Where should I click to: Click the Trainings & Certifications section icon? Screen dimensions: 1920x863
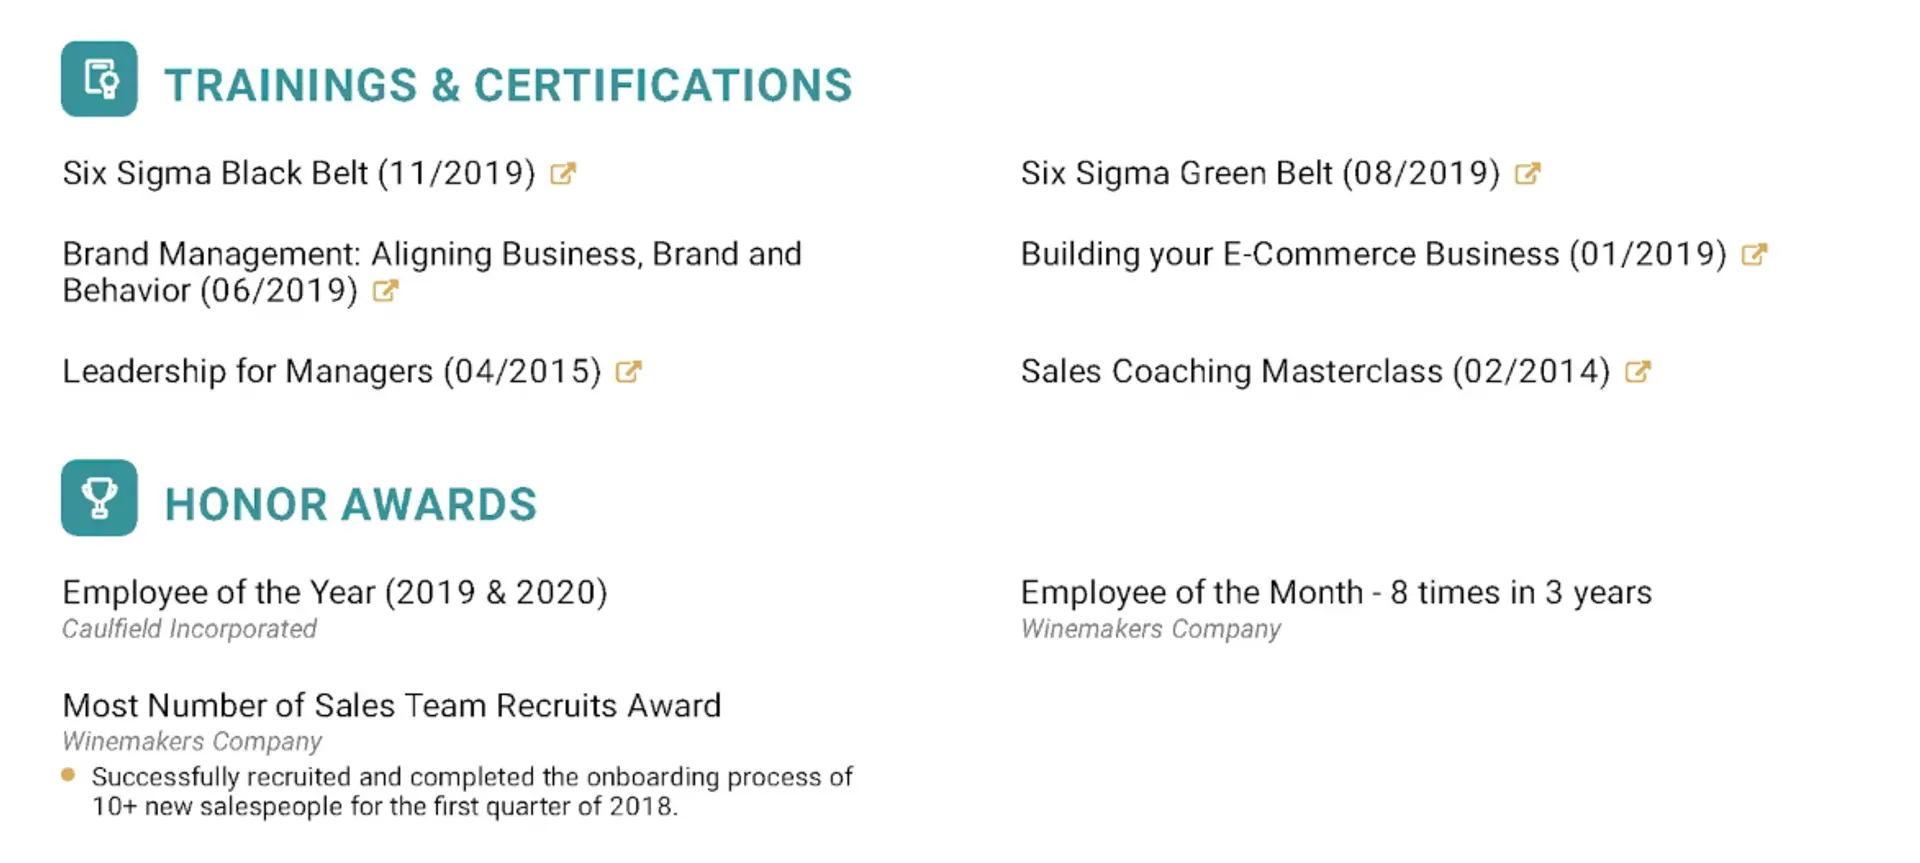click(x=99, y=79)
